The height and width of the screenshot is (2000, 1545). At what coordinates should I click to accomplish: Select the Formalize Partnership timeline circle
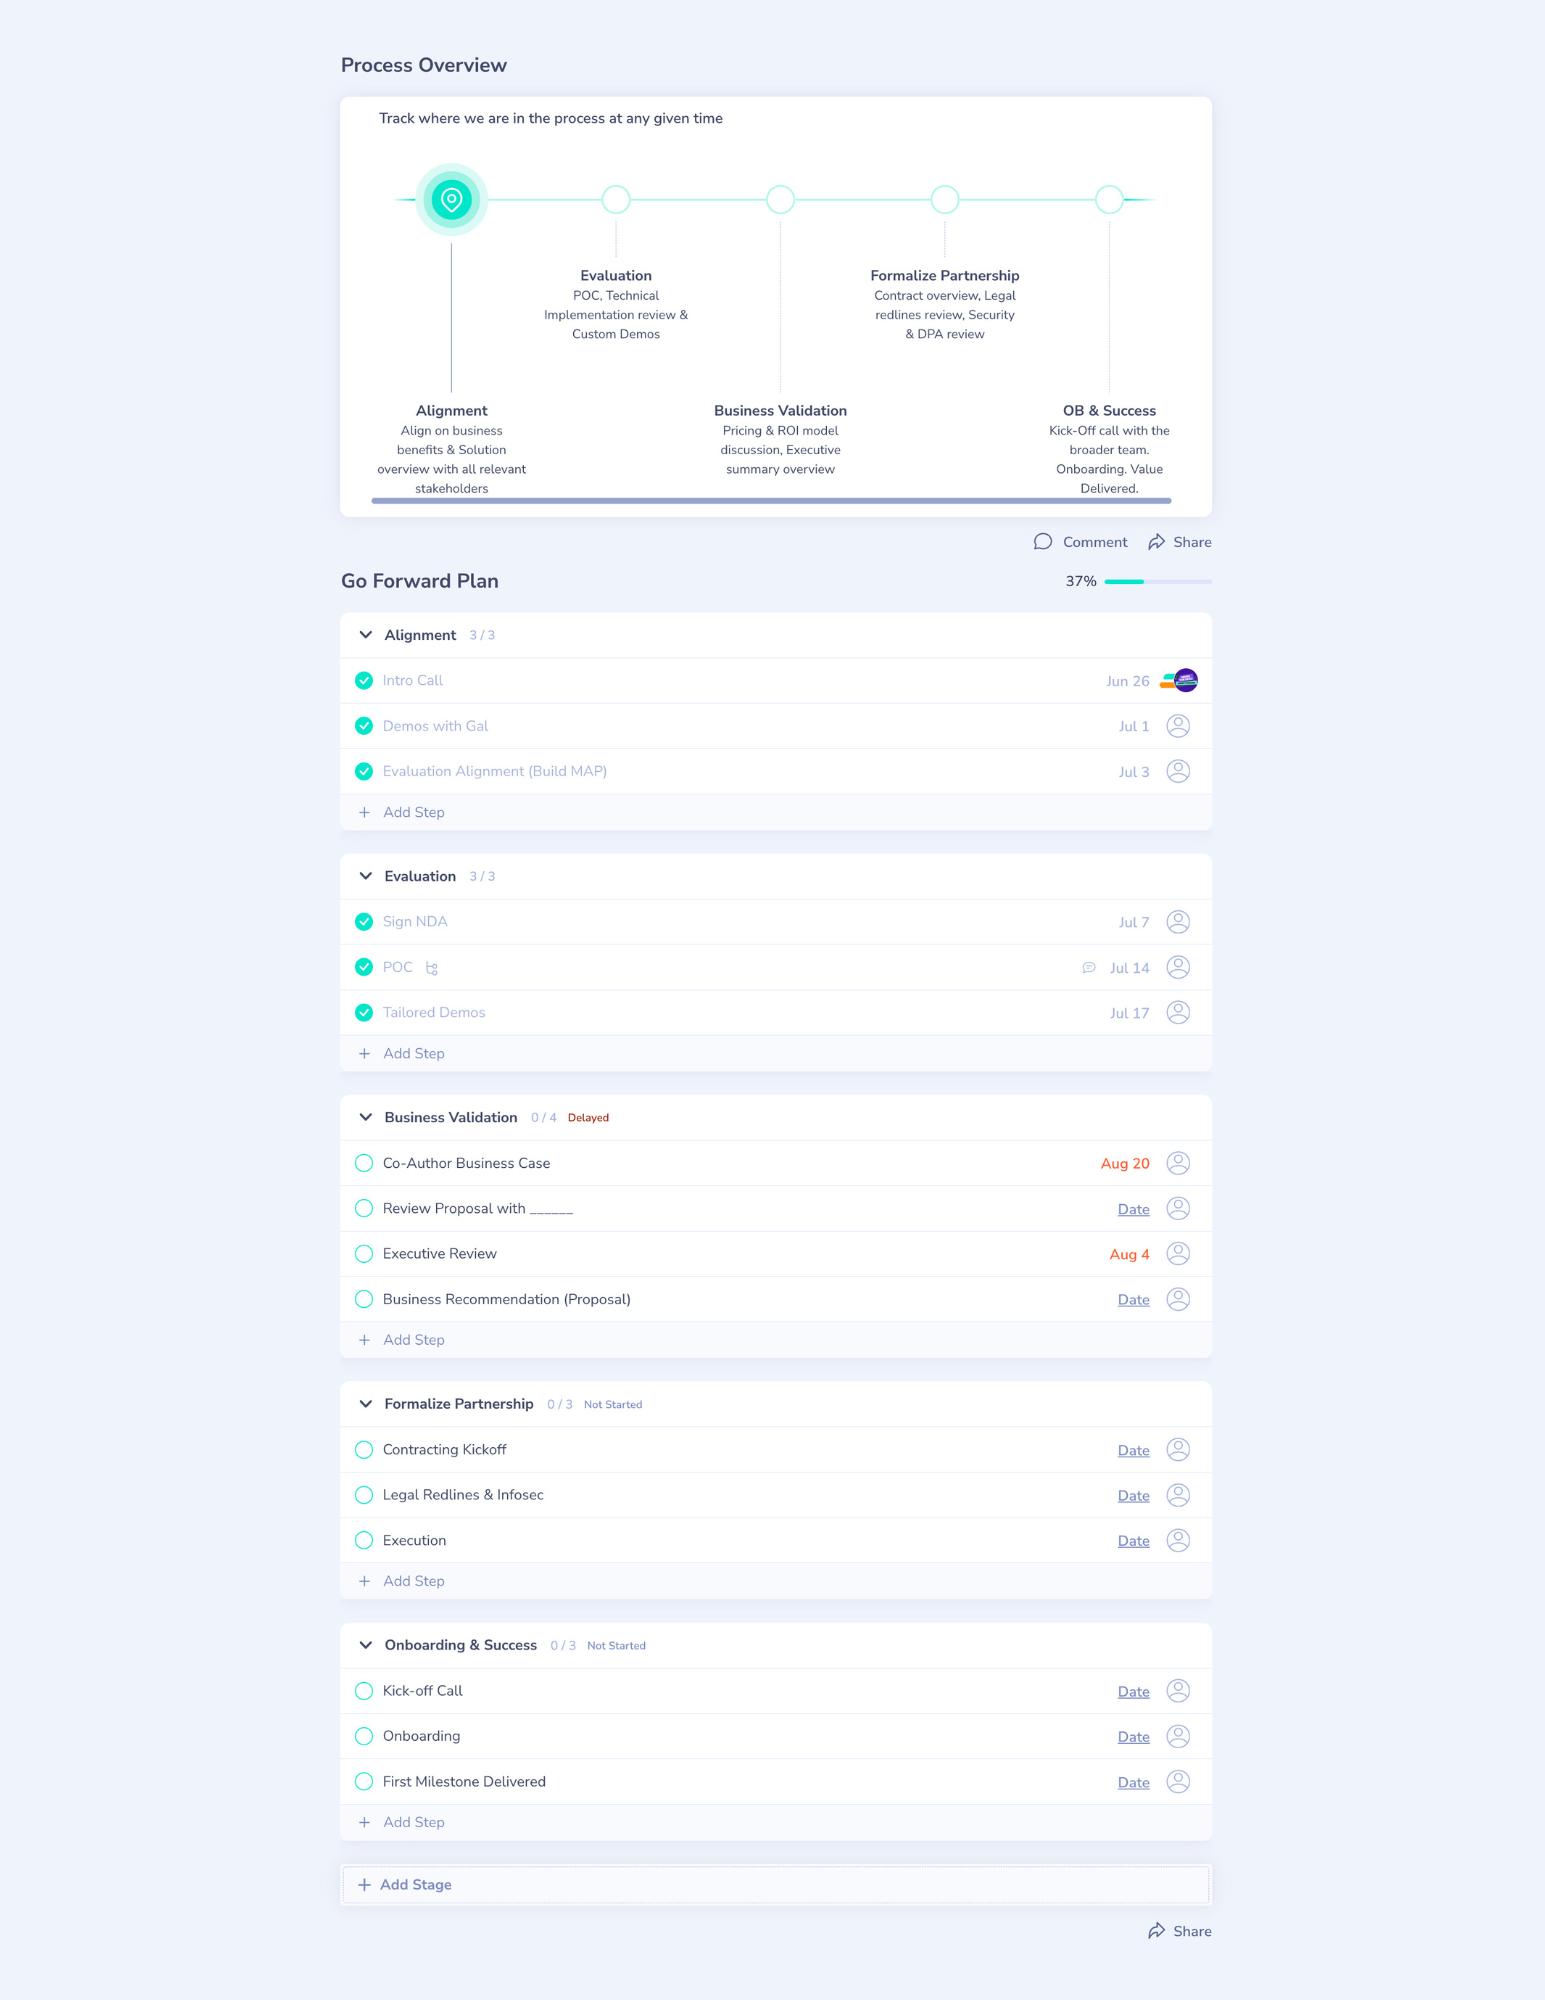pos(945,200)
